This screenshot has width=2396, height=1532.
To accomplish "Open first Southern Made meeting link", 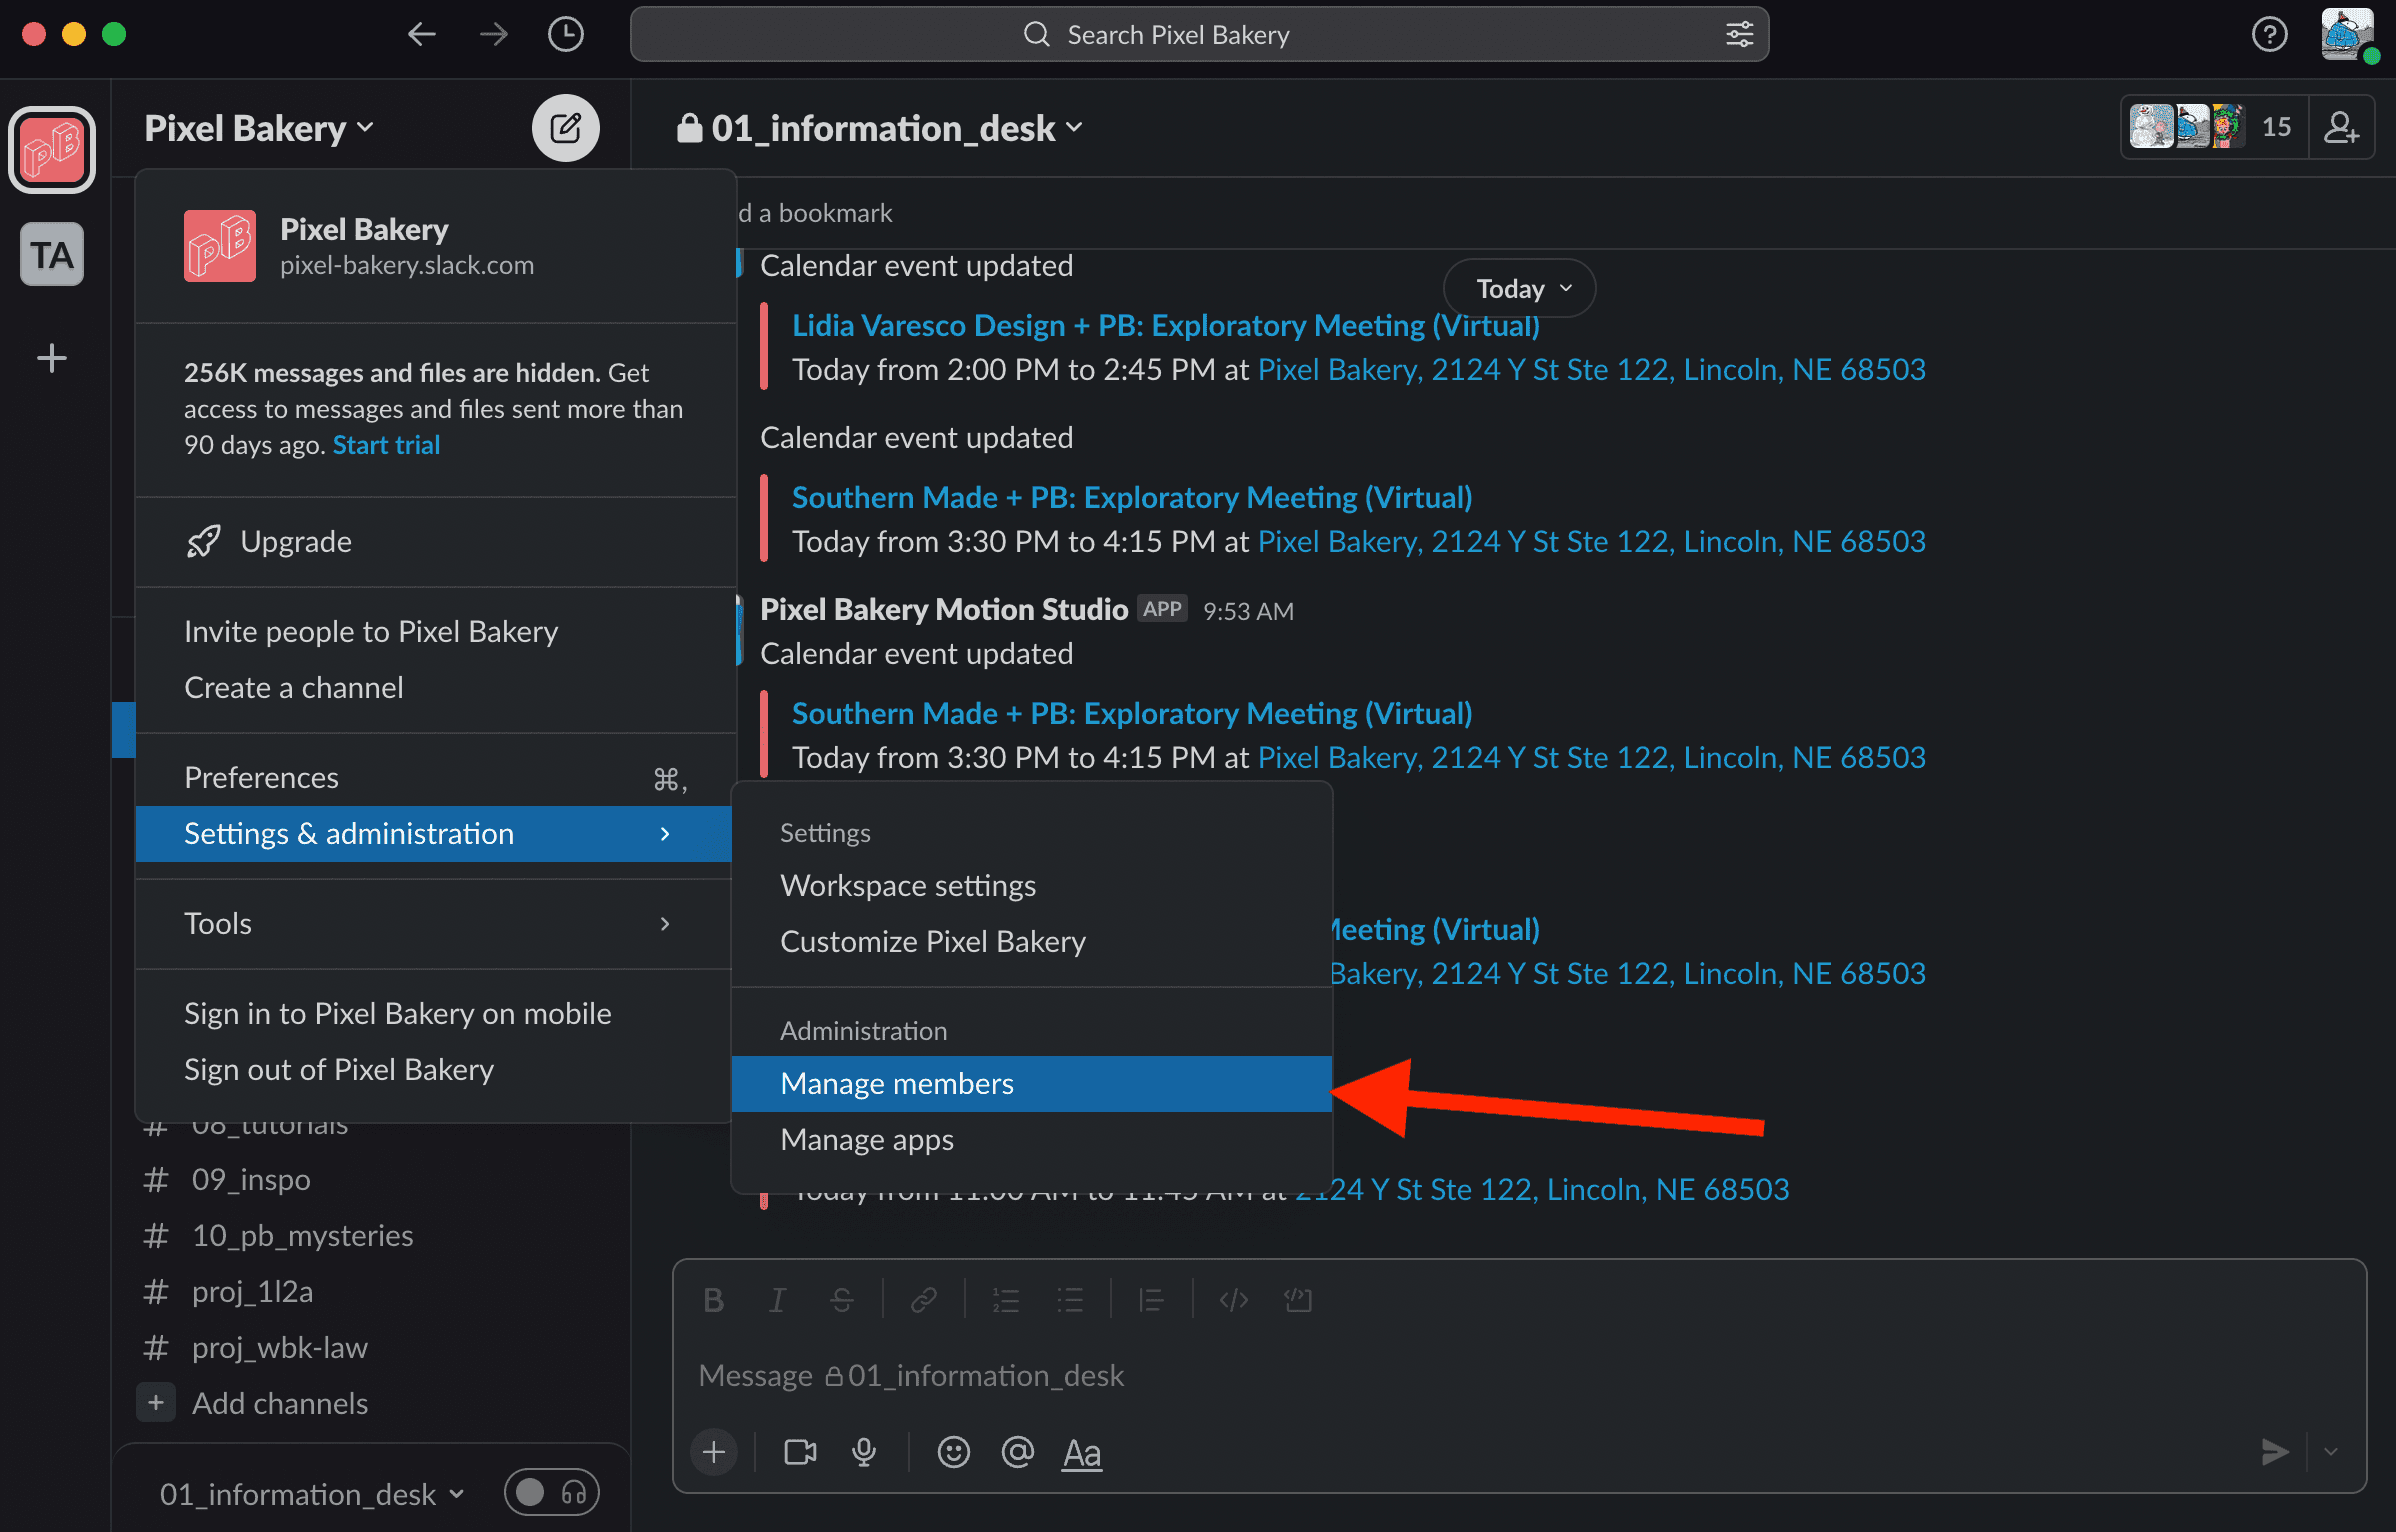I will click(1132, 497).
